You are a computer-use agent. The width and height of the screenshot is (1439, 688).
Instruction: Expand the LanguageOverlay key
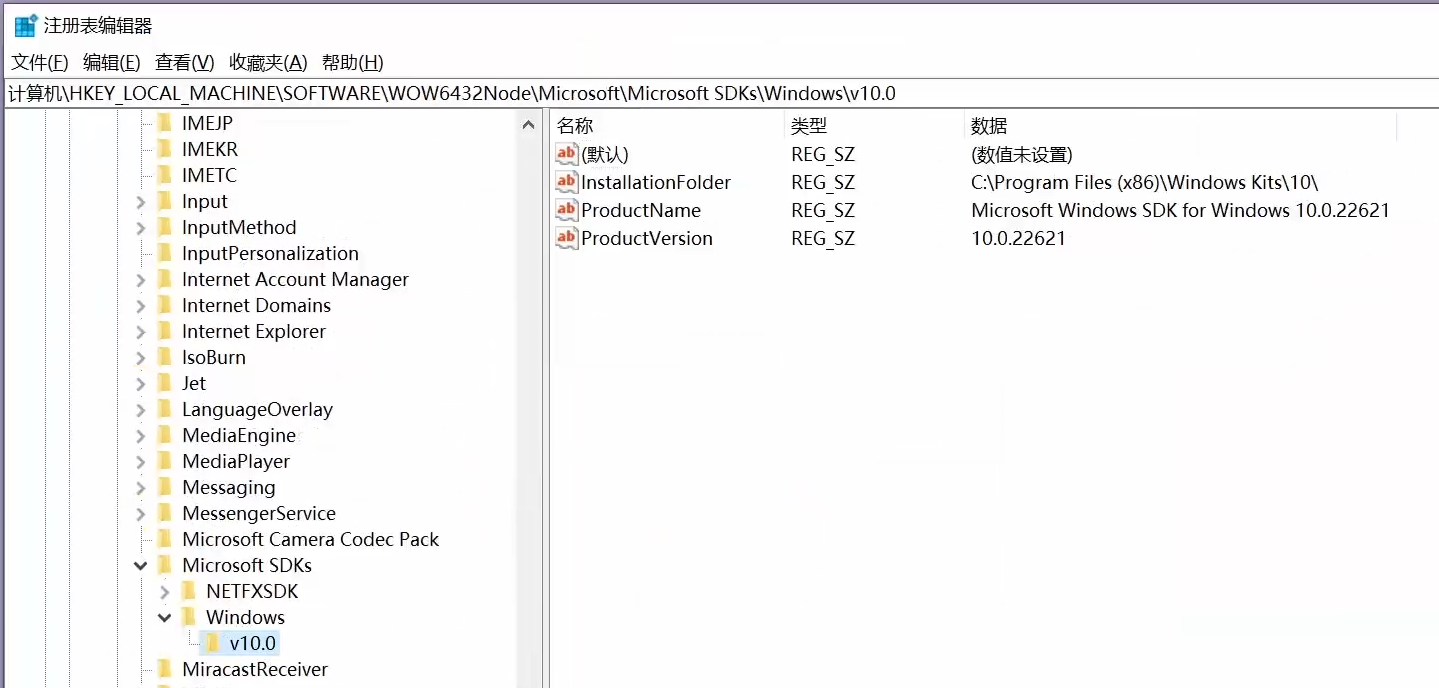140,410
